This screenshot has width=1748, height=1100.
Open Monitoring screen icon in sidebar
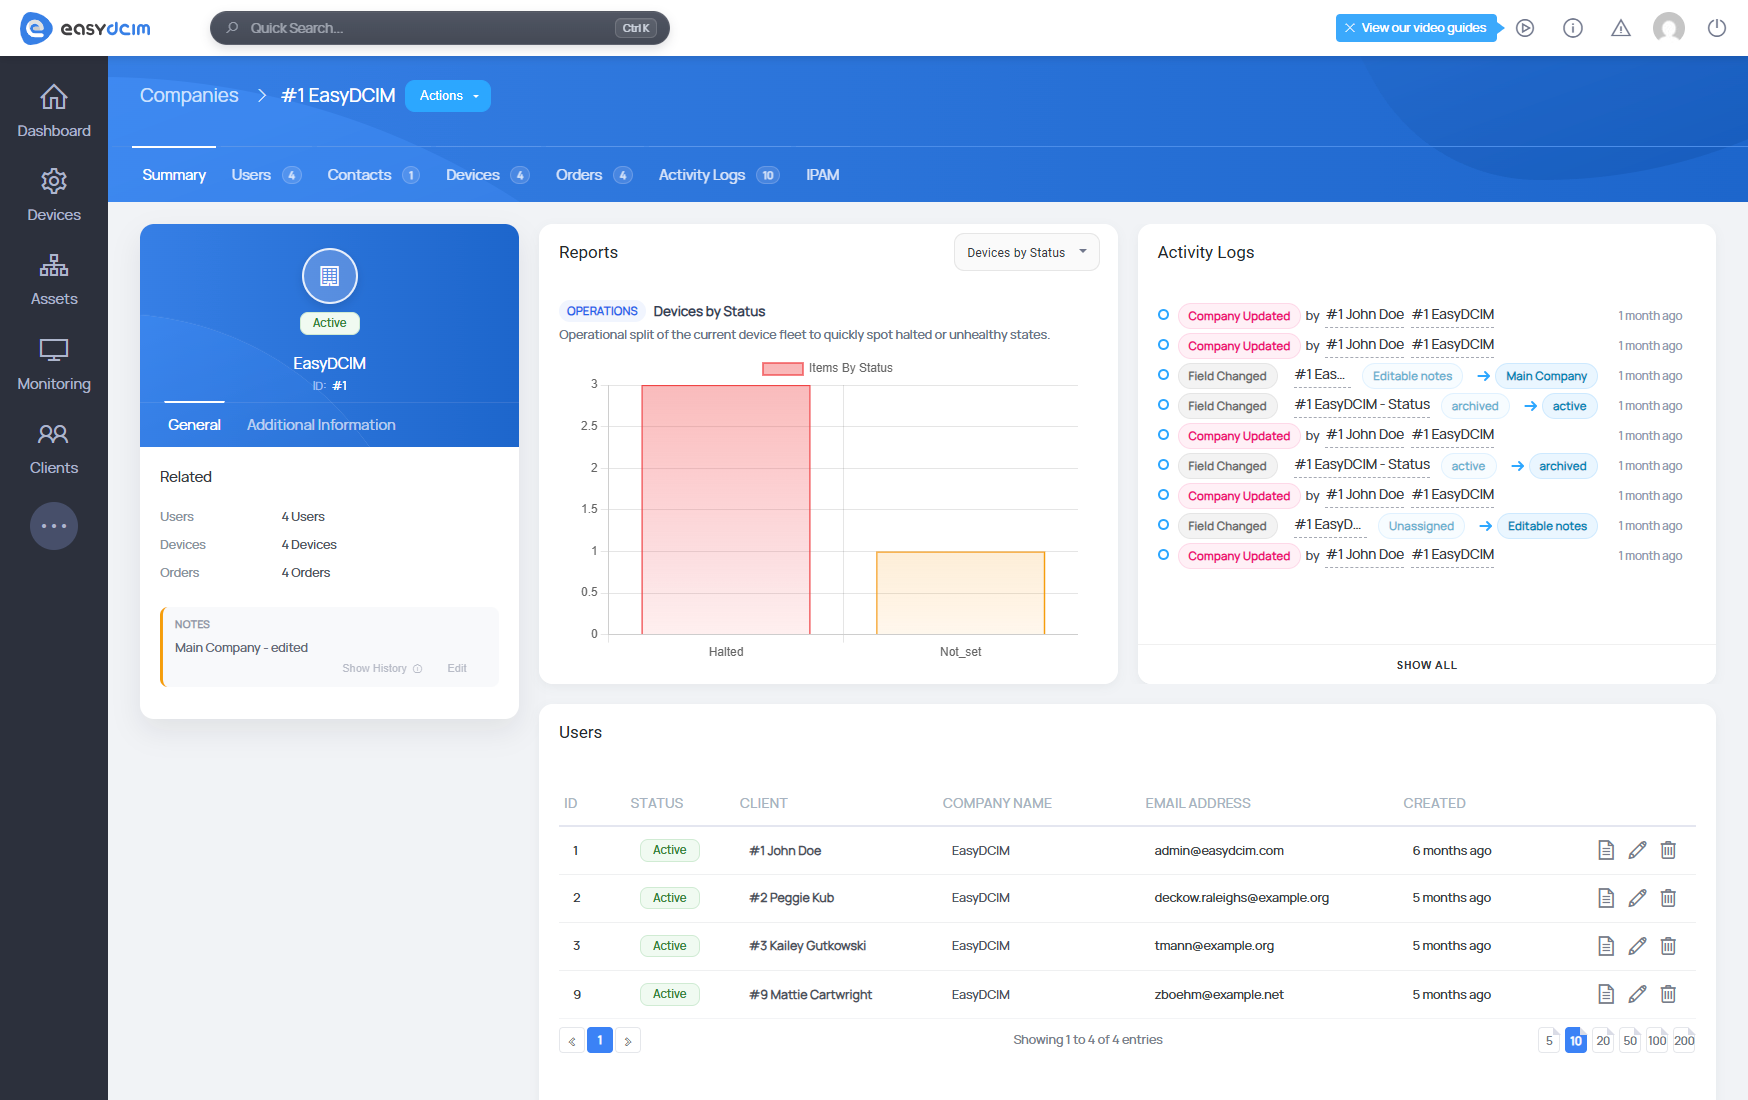coord(54,350)
